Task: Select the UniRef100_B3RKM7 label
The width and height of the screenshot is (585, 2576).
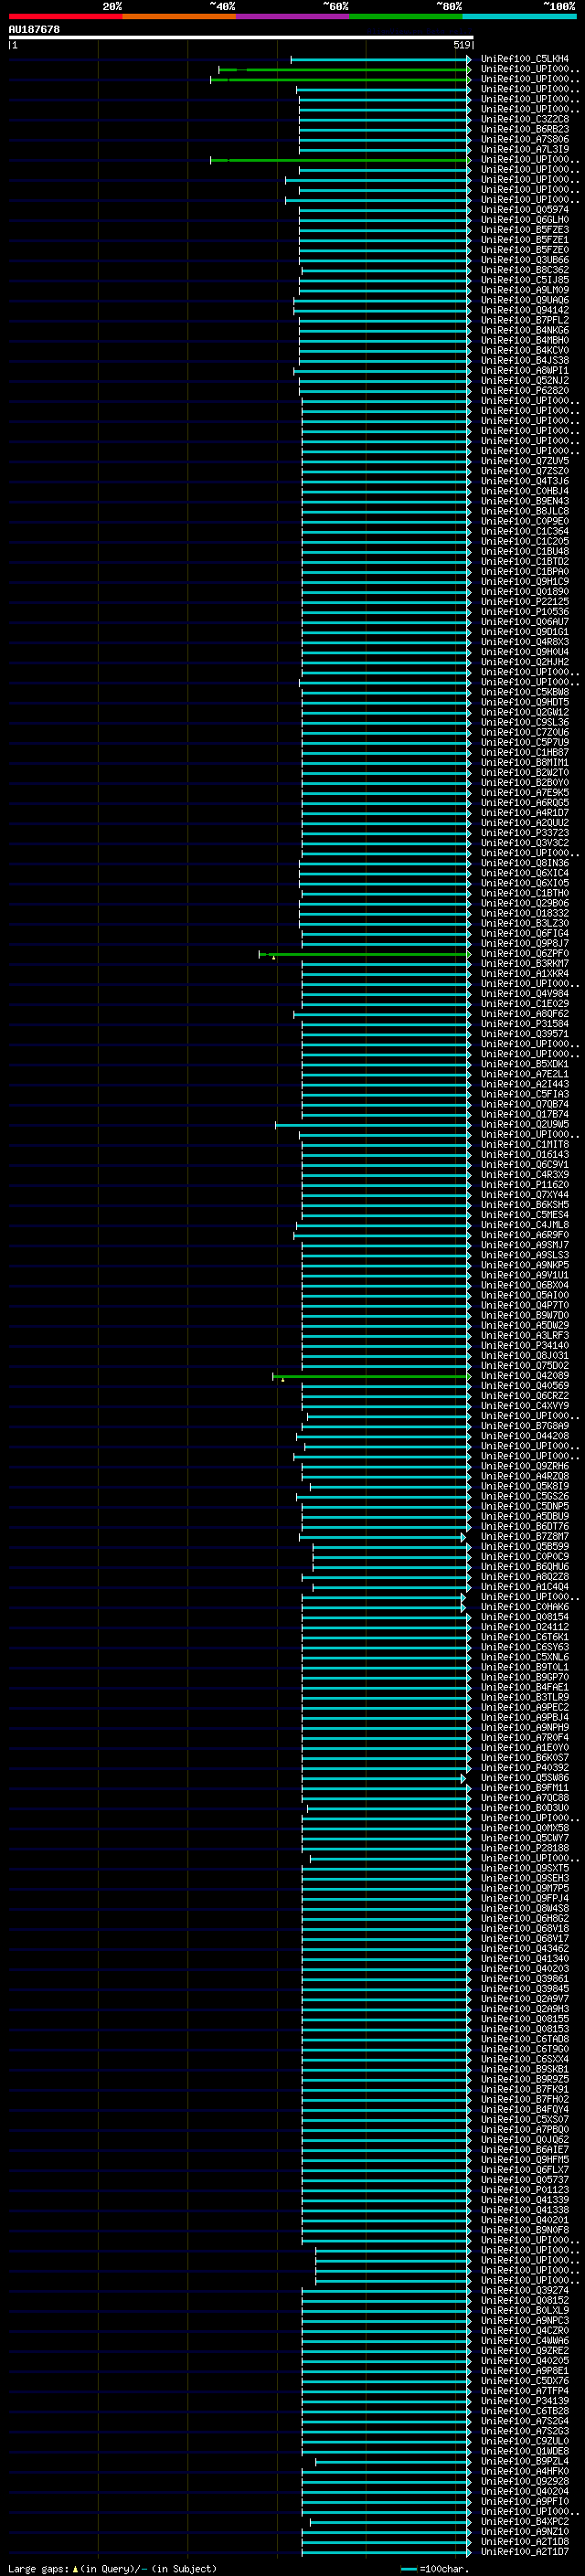Action: pyautogui.click(x=525, y=964)
